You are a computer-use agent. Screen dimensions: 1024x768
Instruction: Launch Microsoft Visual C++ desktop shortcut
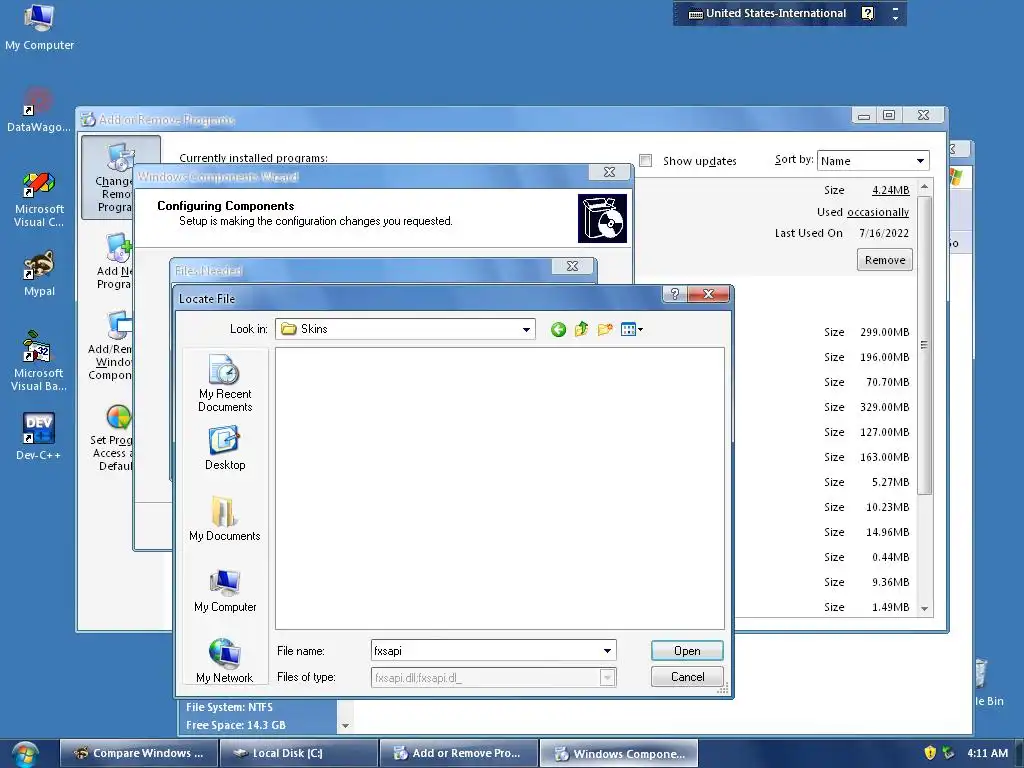coord(39,200)
